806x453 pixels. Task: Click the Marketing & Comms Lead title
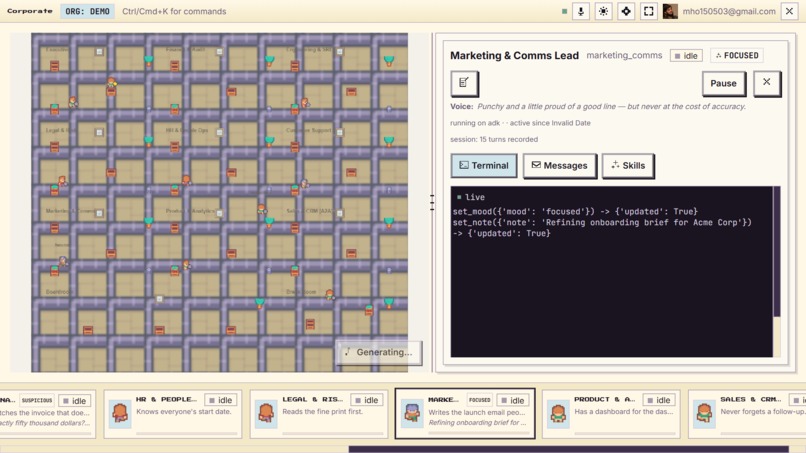point(514,56)
